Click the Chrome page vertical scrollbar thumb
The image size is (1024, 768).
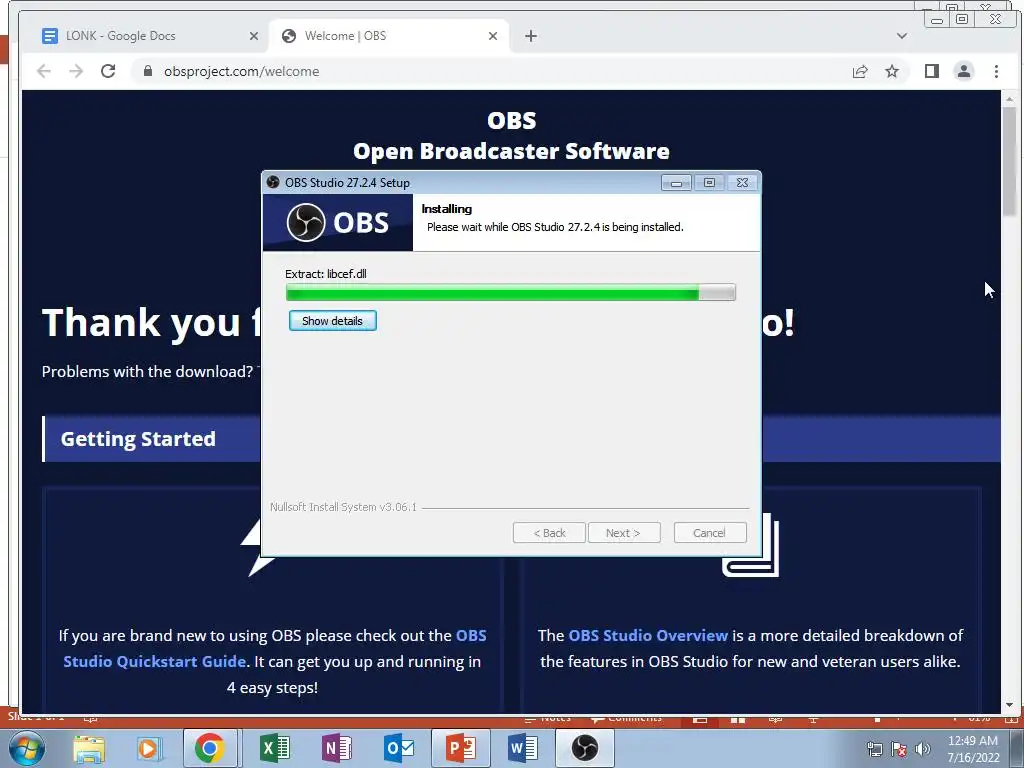click(x=1010, y=161)
